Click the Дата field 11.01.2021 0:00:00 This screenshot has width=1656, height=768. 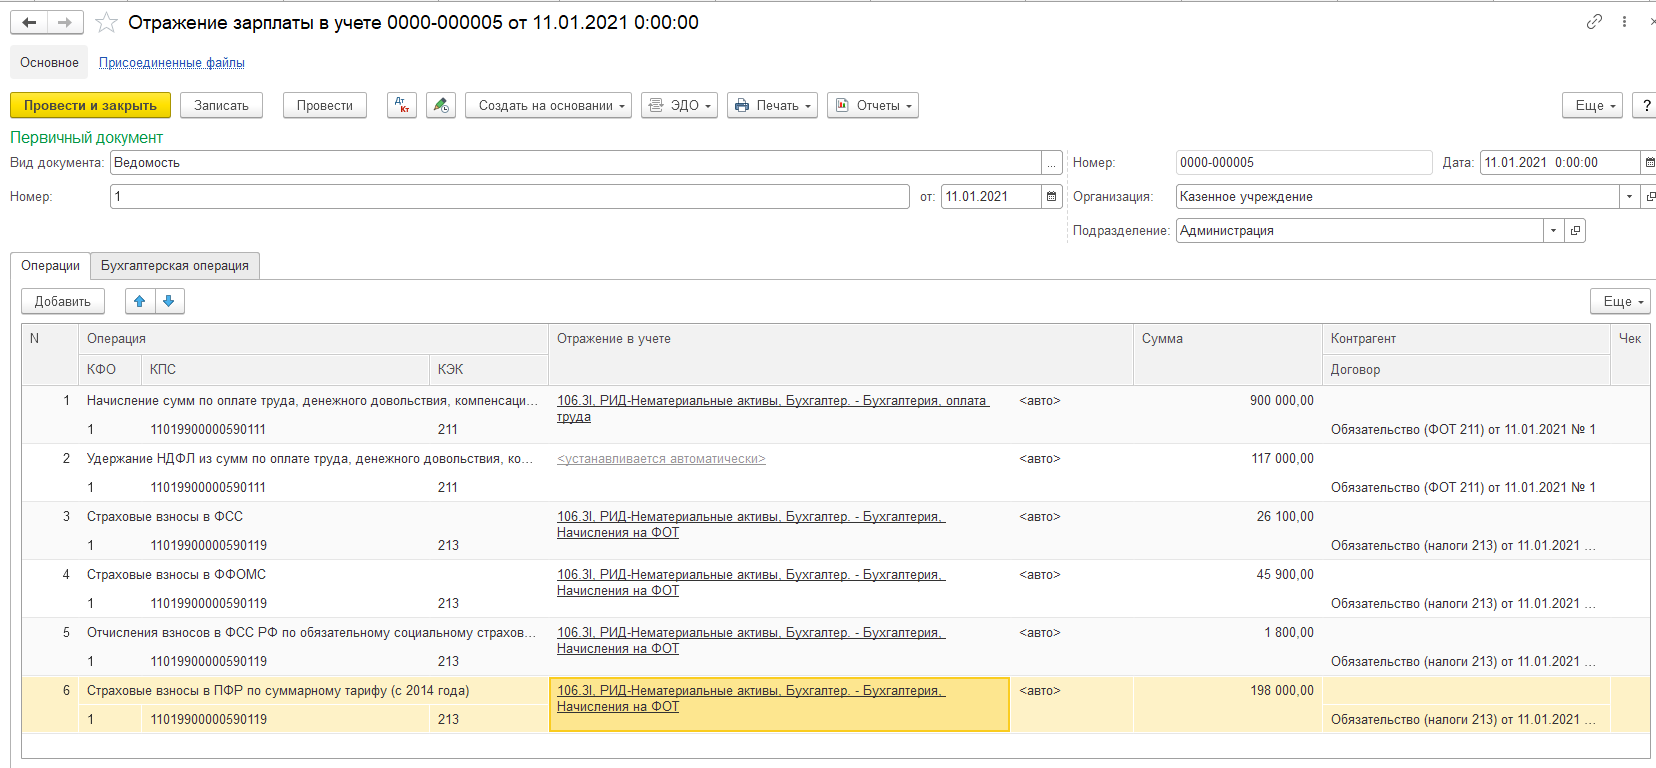(x=1560, y=162)
